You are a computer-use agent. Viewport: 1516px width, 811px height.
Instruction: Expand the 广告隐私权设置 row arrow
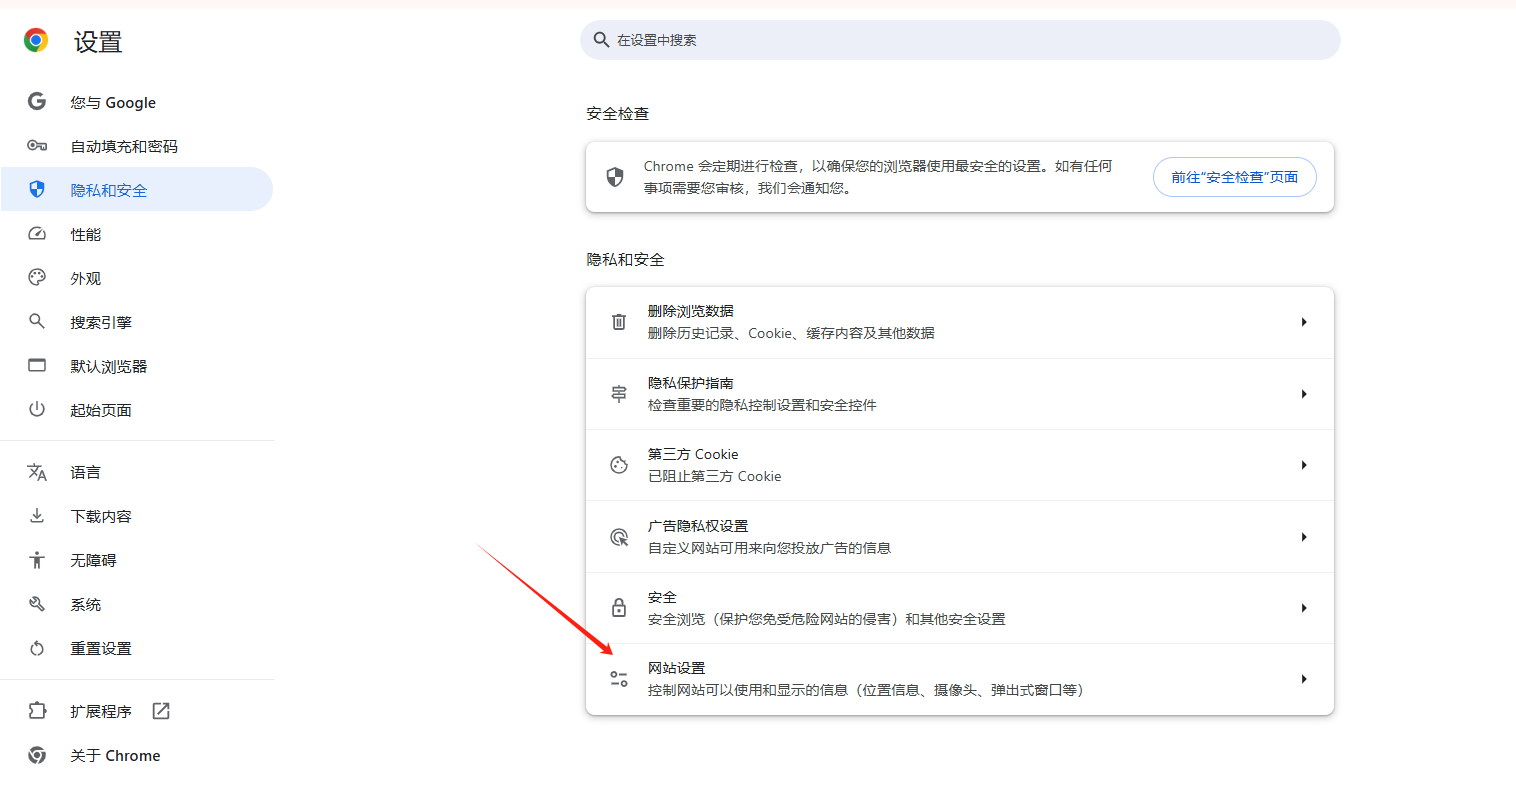[1304, 537]
